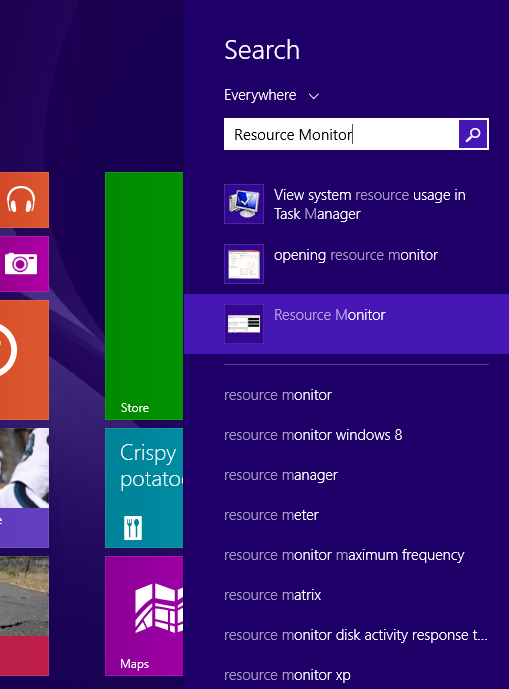
Task: Open the Task Manager resource usage icon
Action: pos(244,204)
